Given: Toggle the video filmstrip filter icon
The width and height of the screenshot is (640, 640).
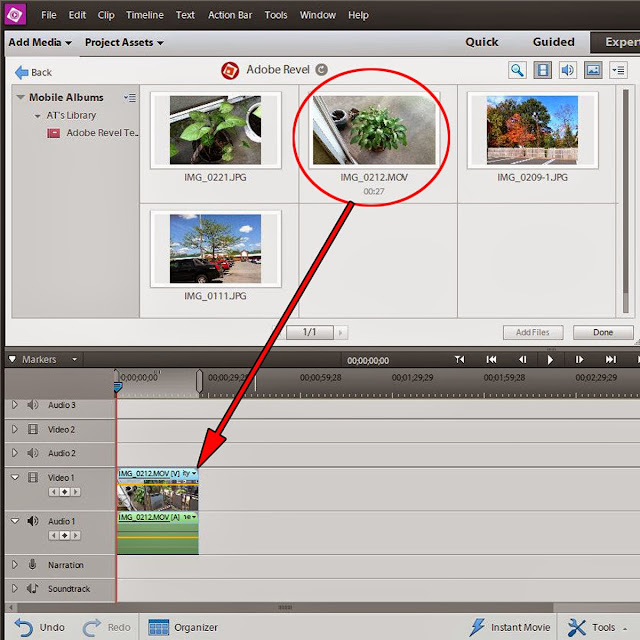Looking at the screenshot, I should coord(542,70).
